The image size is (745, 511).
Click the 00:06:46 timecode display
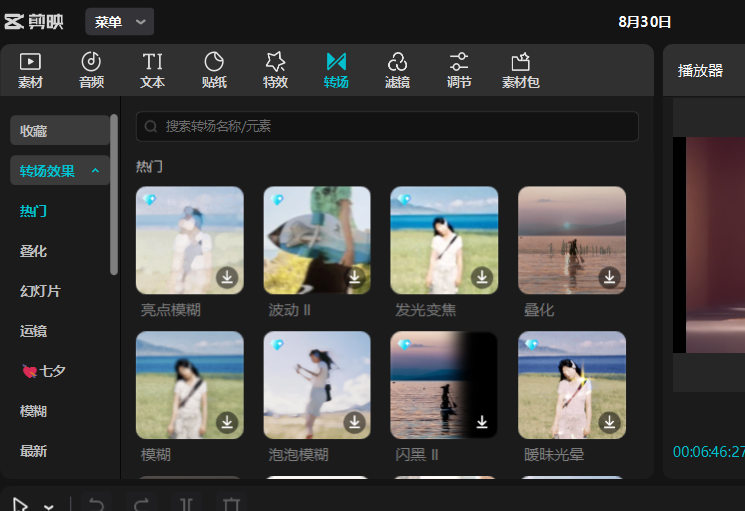(x=708, y=452)
